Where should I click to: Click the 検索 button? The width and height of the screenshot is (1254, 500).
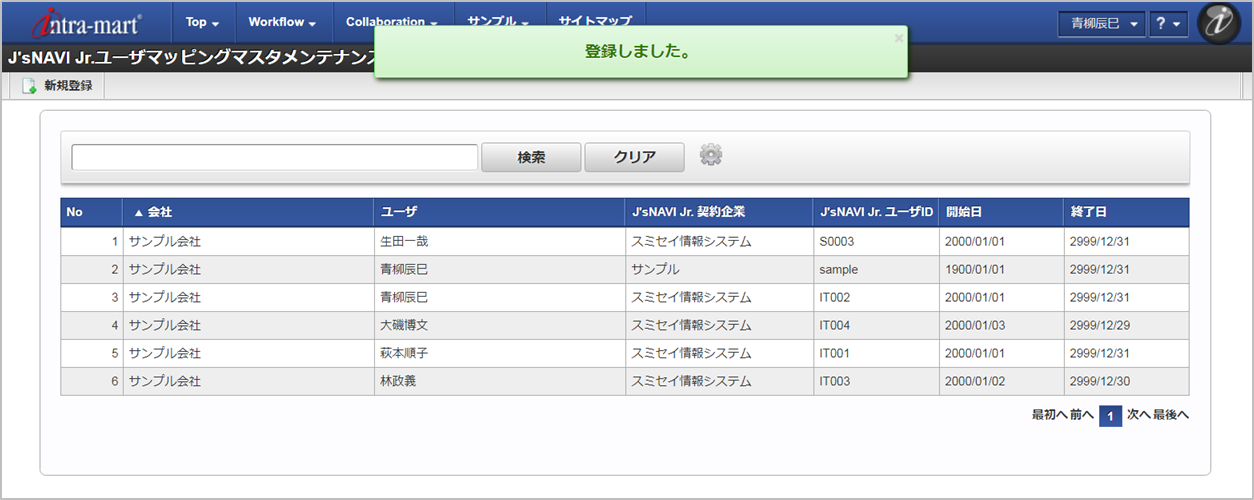[531, 157]
